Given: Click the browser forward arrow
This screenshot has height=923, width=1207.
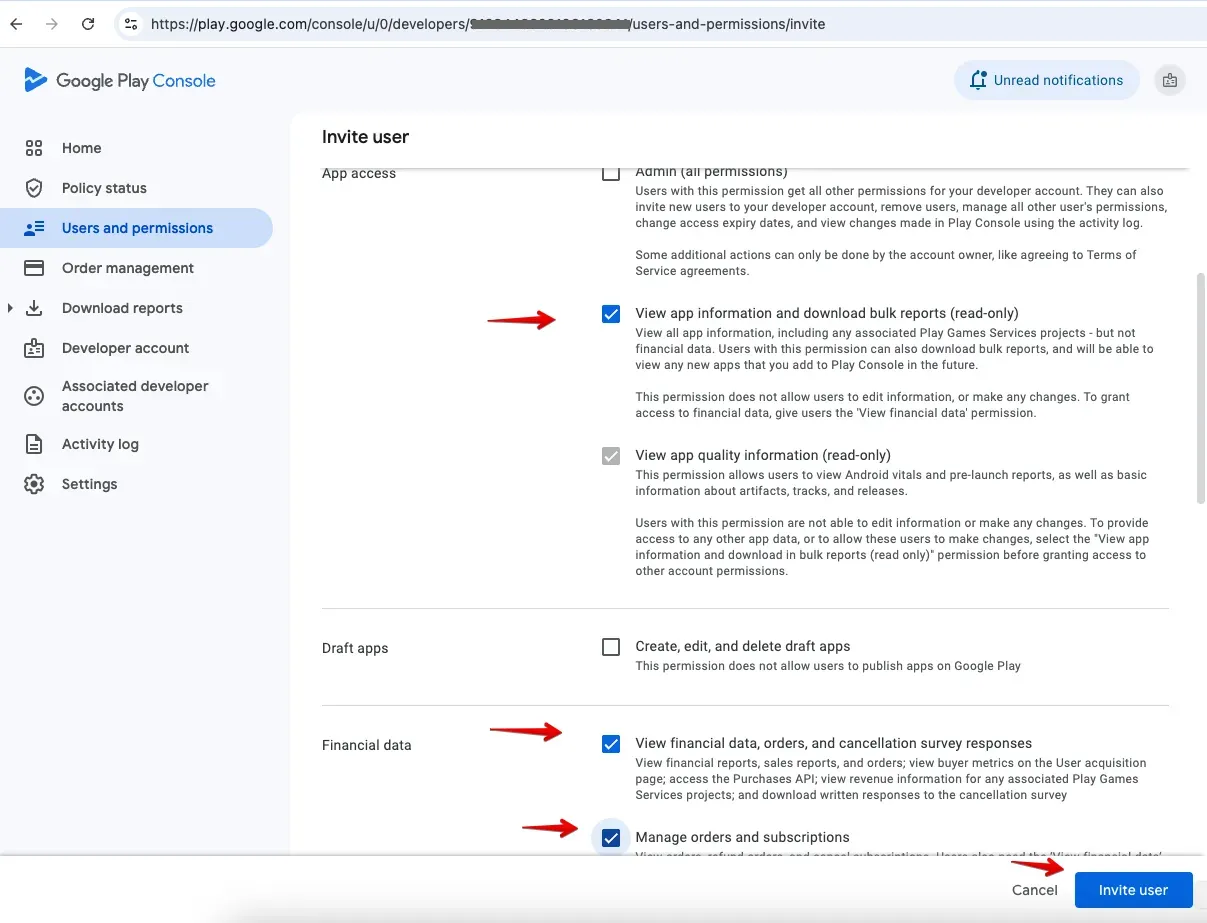Looking at the screenshot, I should pyautogui.click(x=52, y=24).
